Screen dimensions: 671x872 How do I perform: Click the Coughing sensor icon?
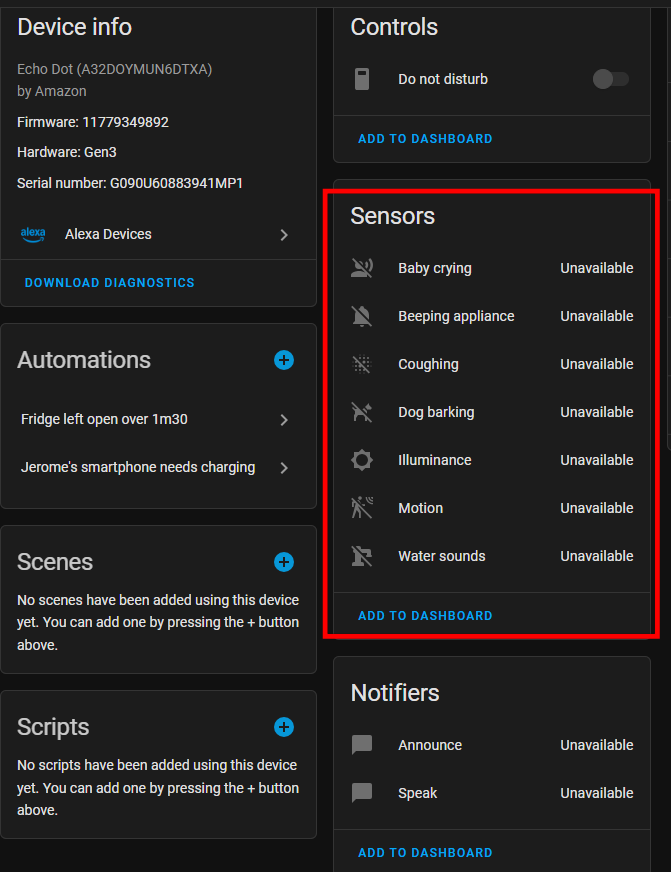click(x=362, y=364)
